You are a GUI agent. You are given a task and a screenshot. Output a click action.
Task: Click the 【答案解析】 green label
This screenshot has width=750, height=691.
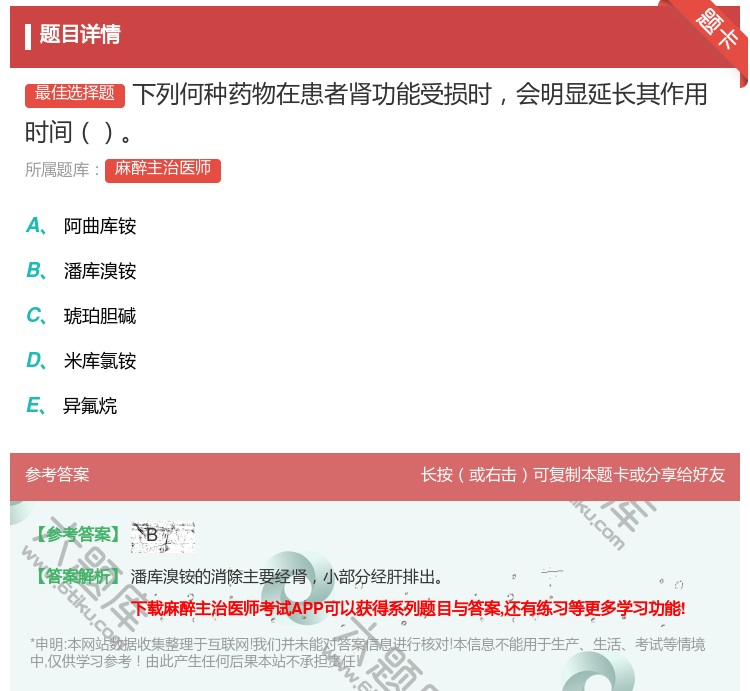pos(79,577)
